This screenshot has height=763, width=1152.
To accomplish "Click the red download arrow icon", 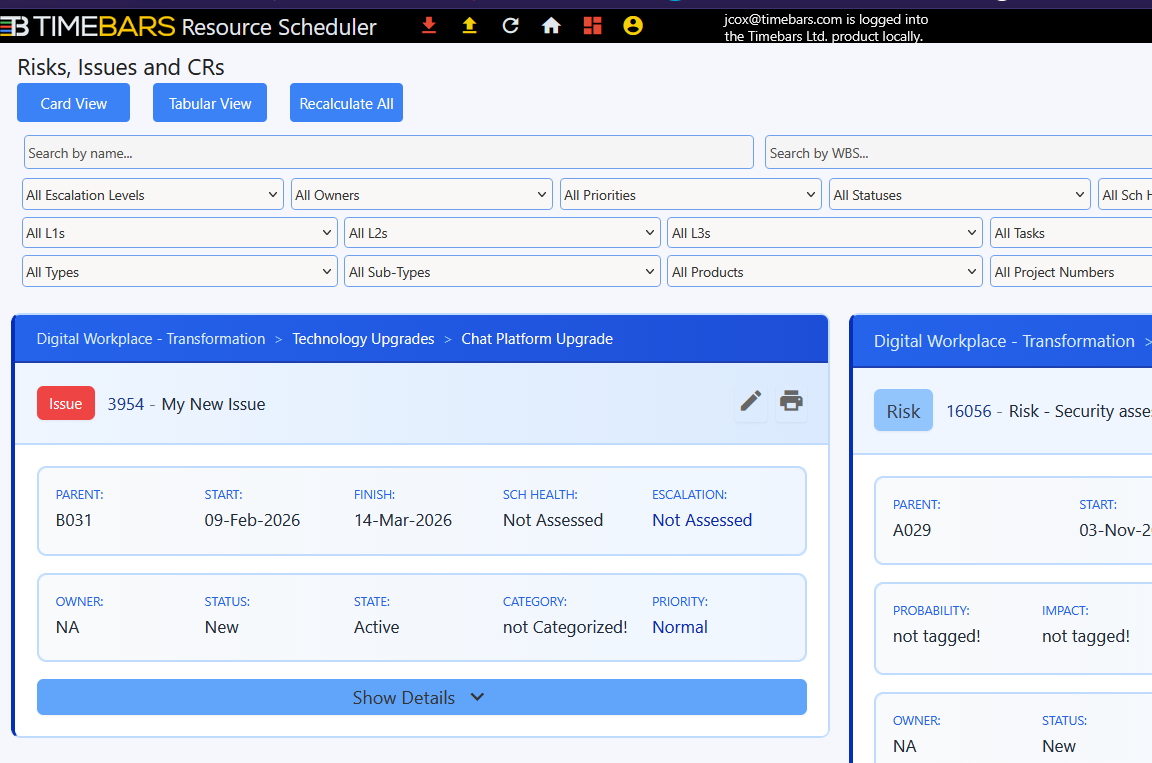I will [x=429, y=26].
